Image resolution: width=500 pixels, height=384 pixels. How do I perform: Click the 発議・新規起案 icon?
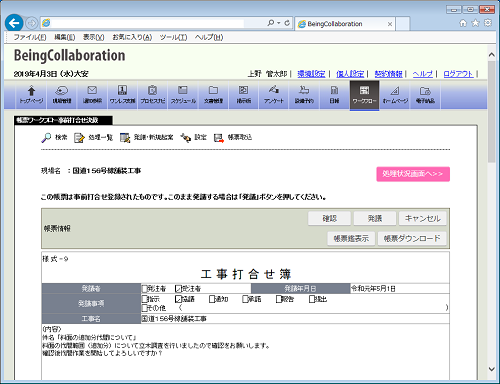click(125, 138)
